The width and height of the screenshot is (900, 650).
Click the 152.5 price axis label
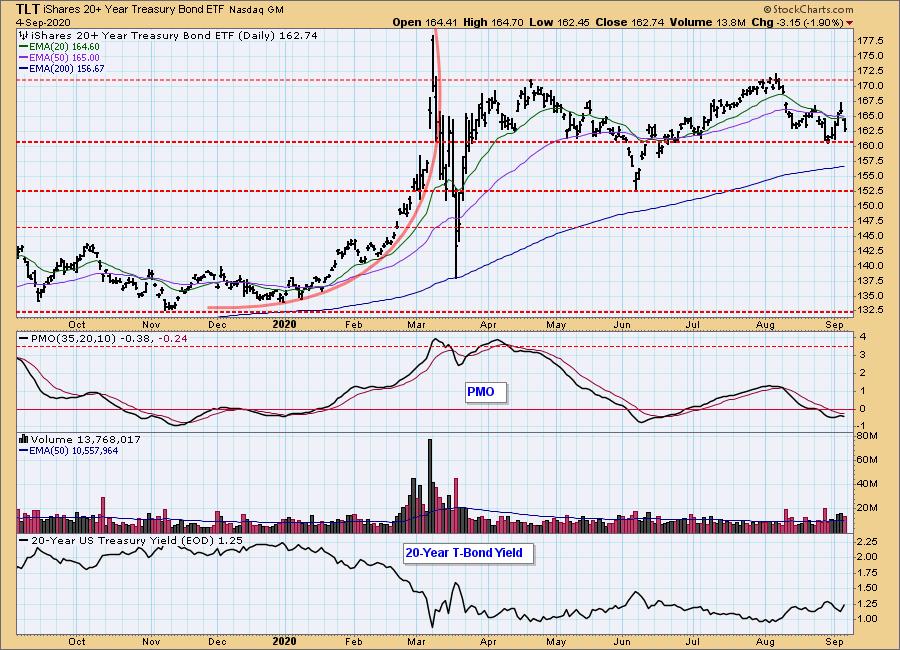[869, 191]
